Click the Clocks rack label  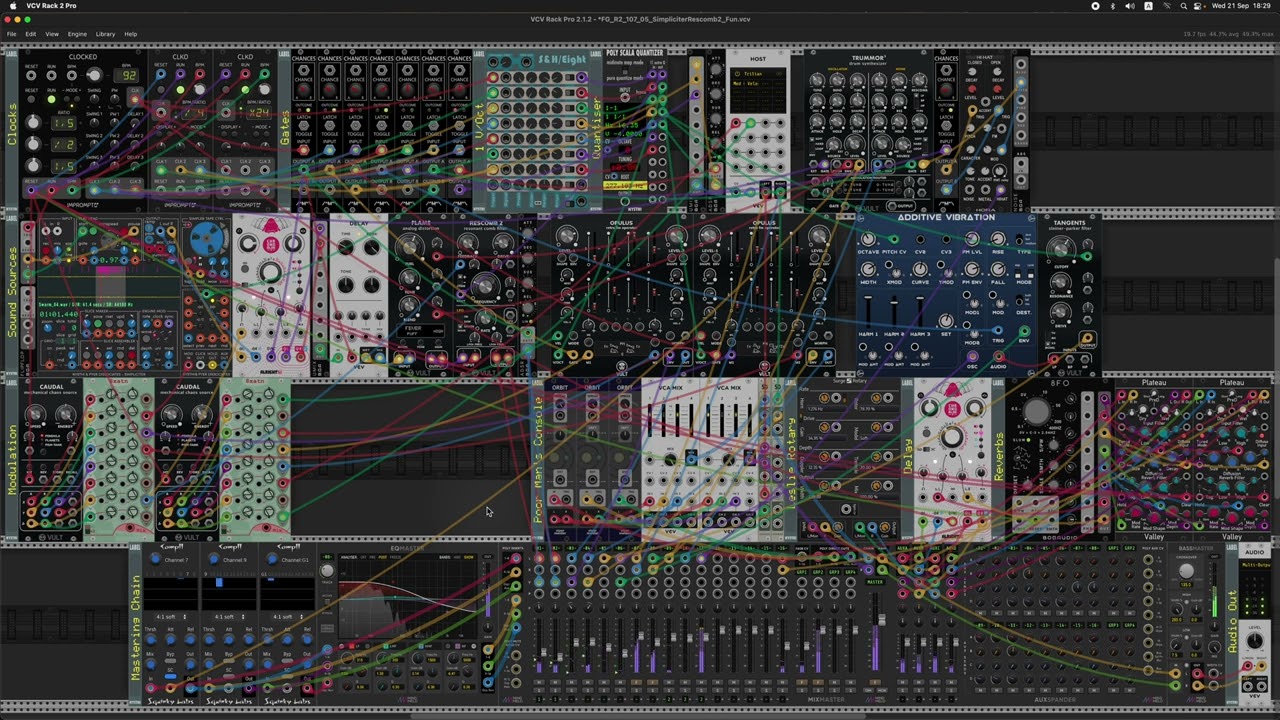(x=12, y=124)
